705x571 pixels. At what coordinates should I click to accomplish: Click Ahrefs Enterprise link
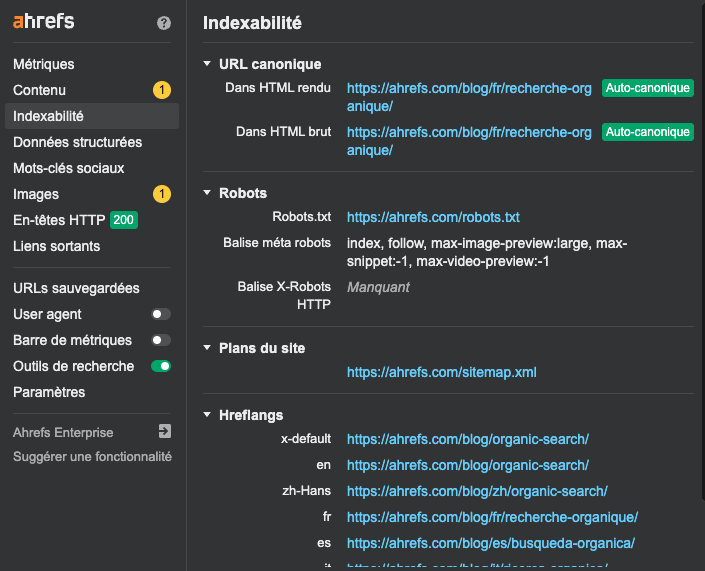click(63, 433)
